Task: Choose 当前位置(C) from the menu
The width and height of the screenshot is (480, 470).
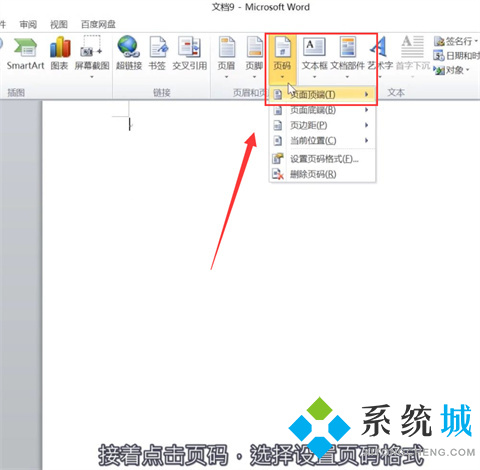Action: pos(322,140)
